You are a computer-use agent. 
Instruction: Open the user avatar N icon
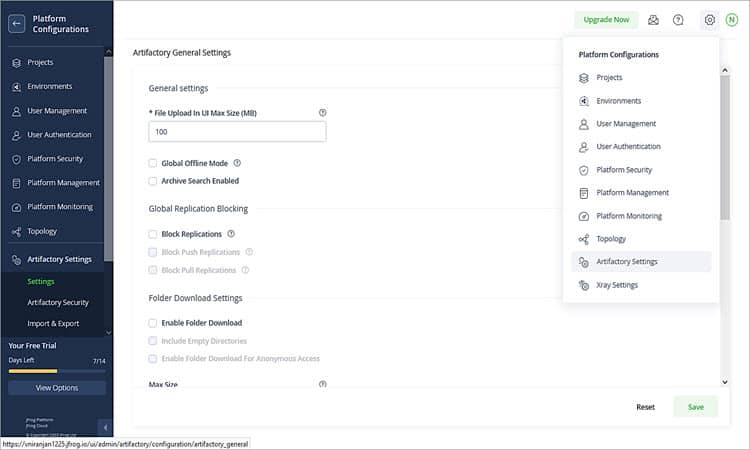732,19
